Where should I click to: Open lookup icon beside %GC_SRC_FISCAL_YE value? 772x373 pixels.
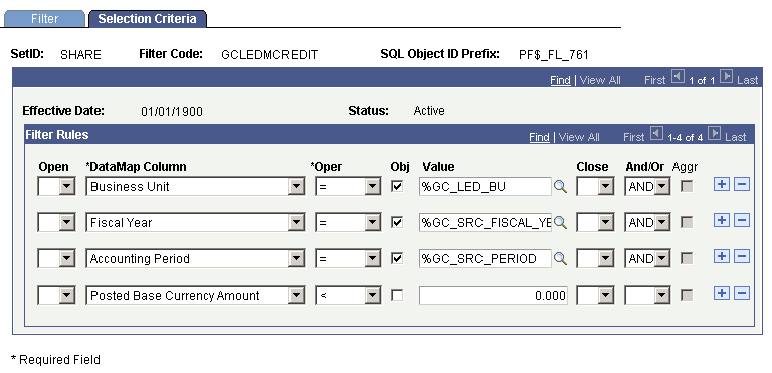[560, 222]
